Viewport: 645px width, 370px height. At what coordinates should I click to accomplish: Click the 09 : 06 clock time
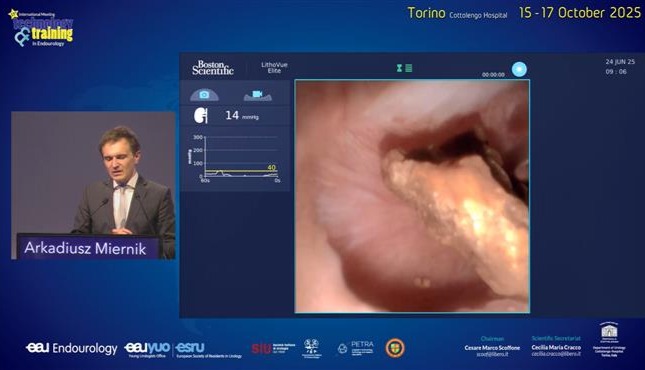point(616,72)
